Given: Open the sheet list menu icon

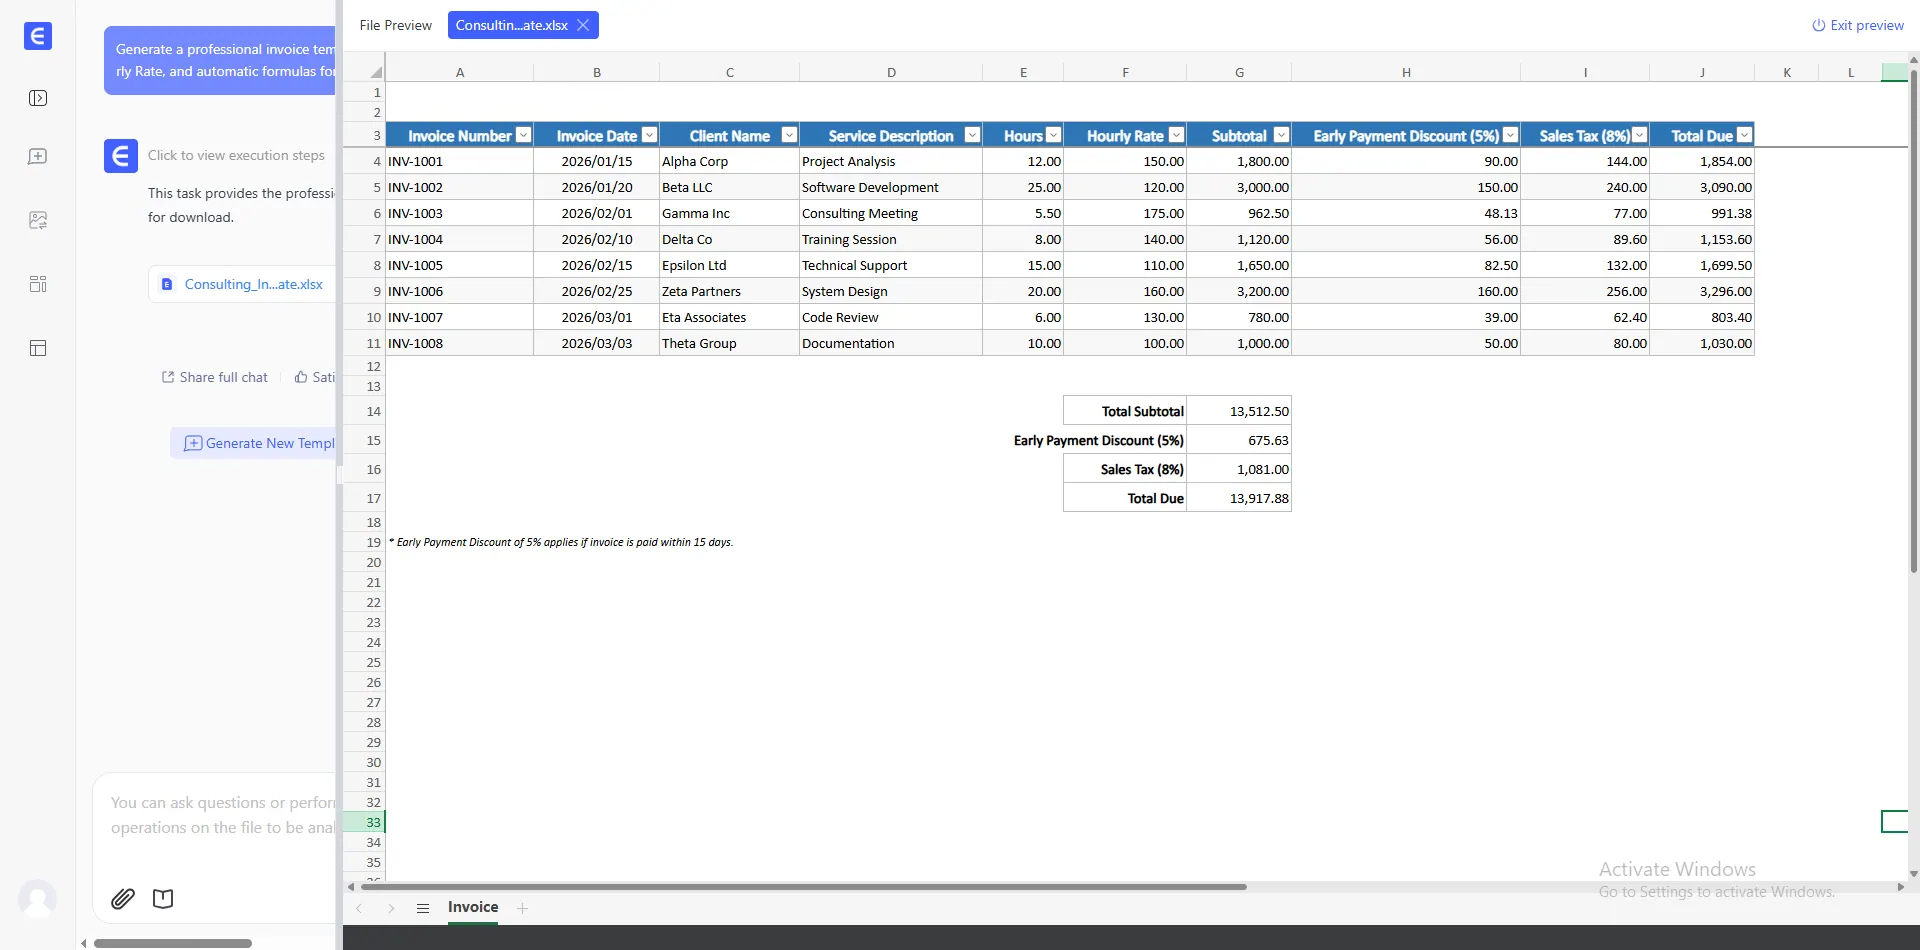Looking at the screenshot, I should coord(423,908).
